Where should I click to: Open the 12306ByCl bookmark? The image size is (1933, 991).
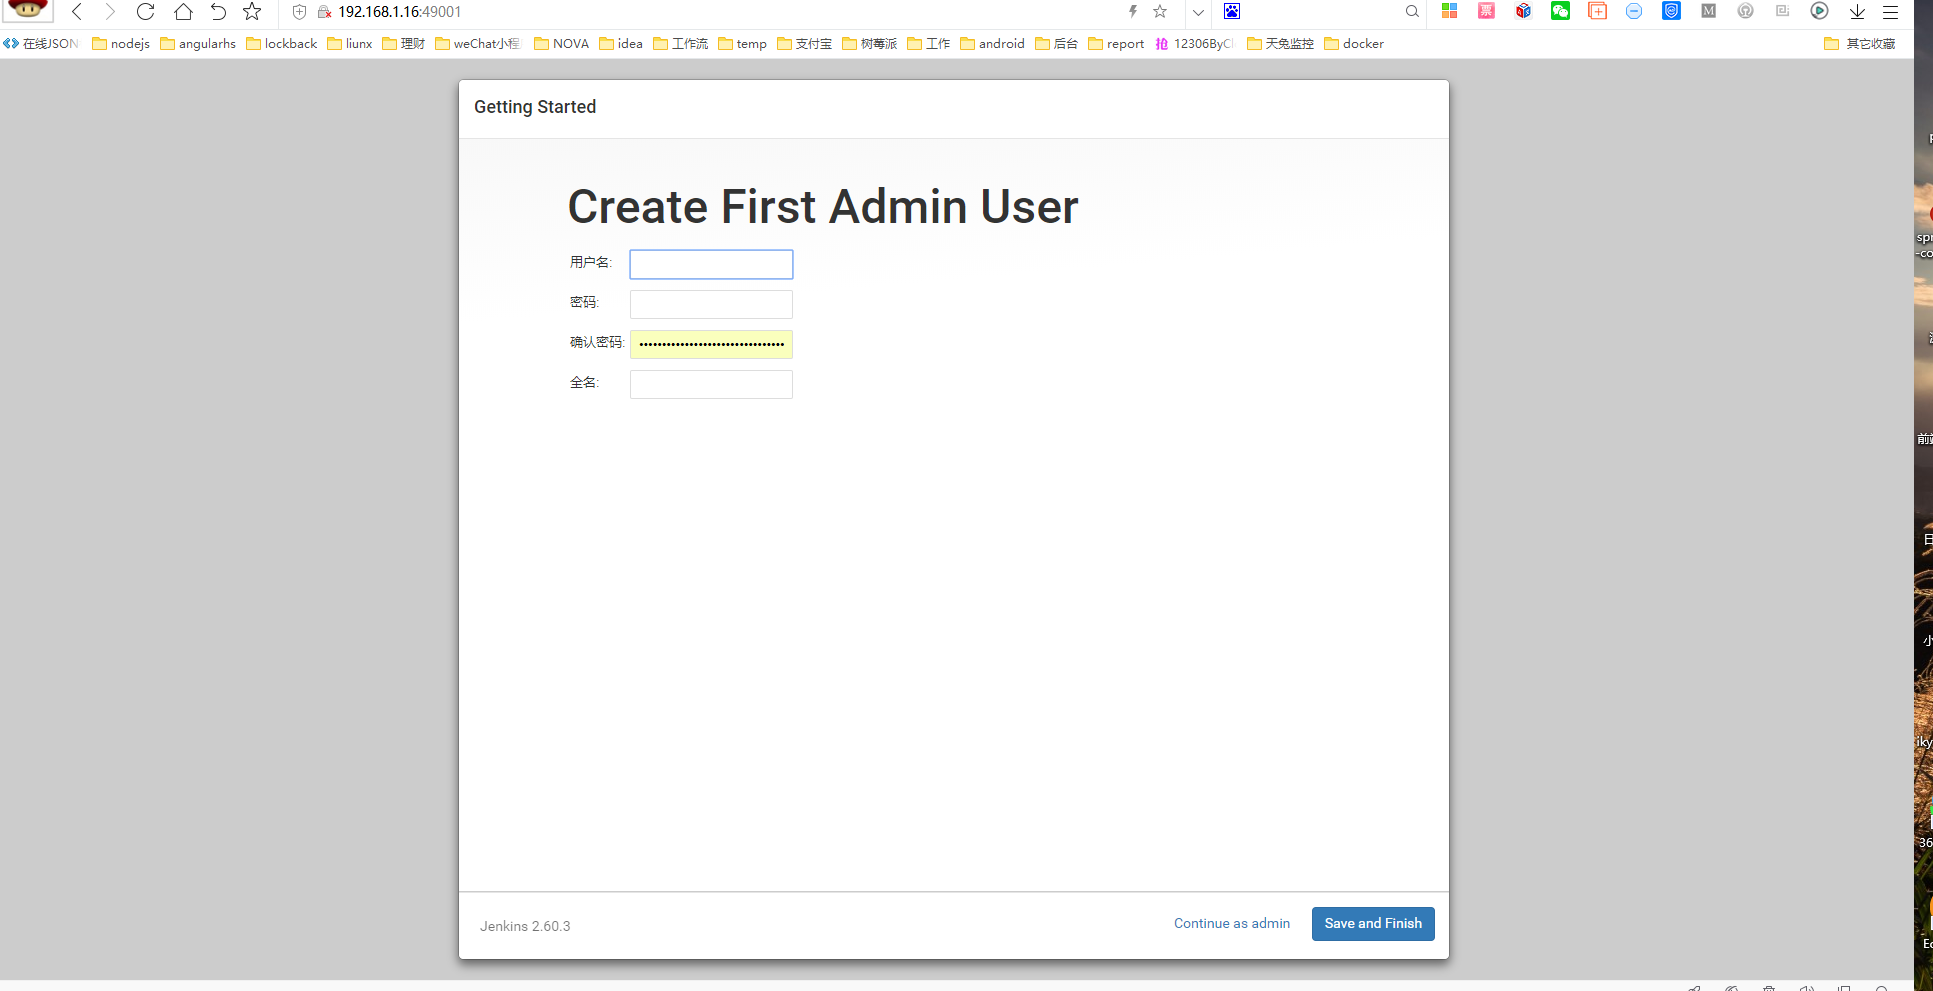pyautogui.click(x=1195, y=44)
